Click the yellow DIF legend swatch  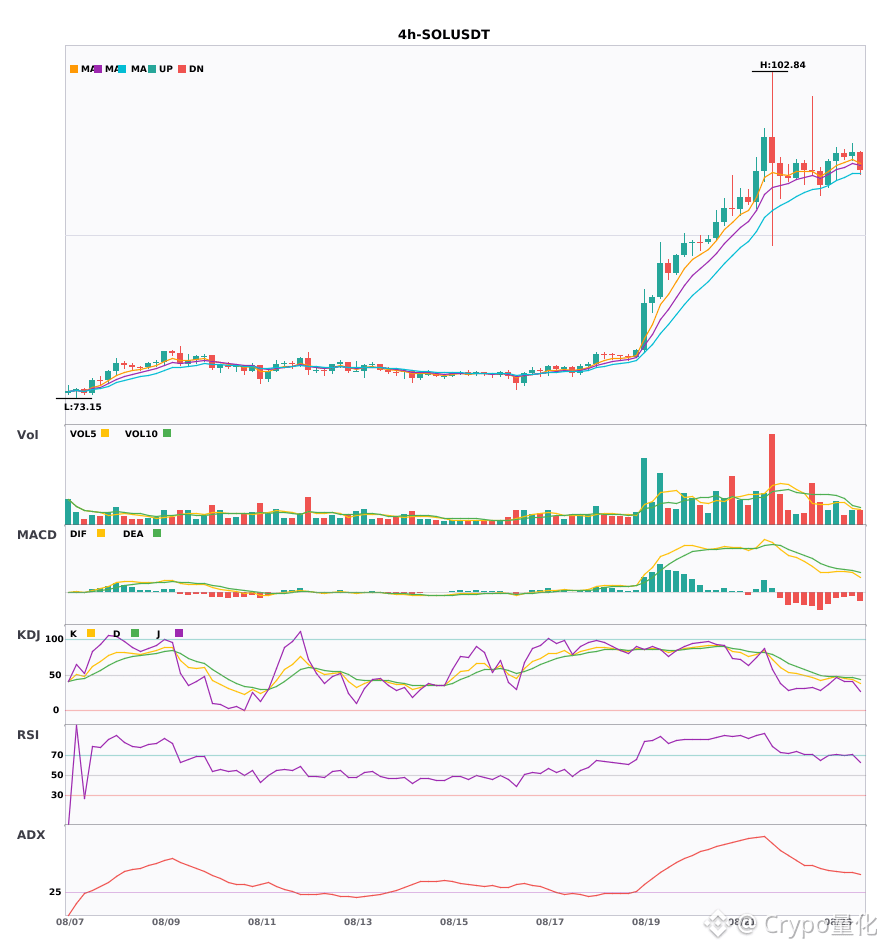pyautogui.click(x=101, y=533)
